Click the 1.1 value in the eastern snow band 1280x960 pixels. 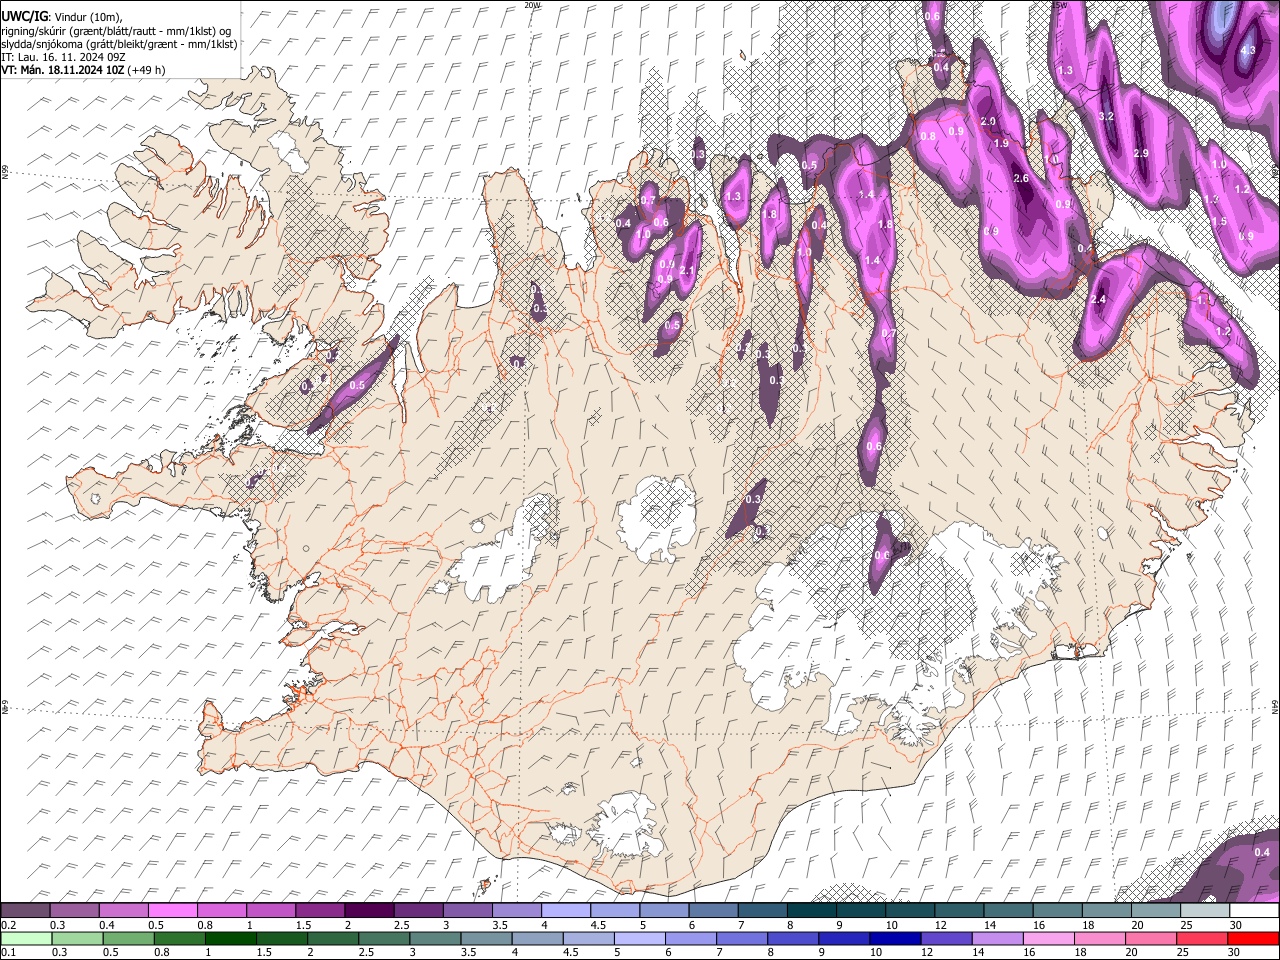(1203, 299)
